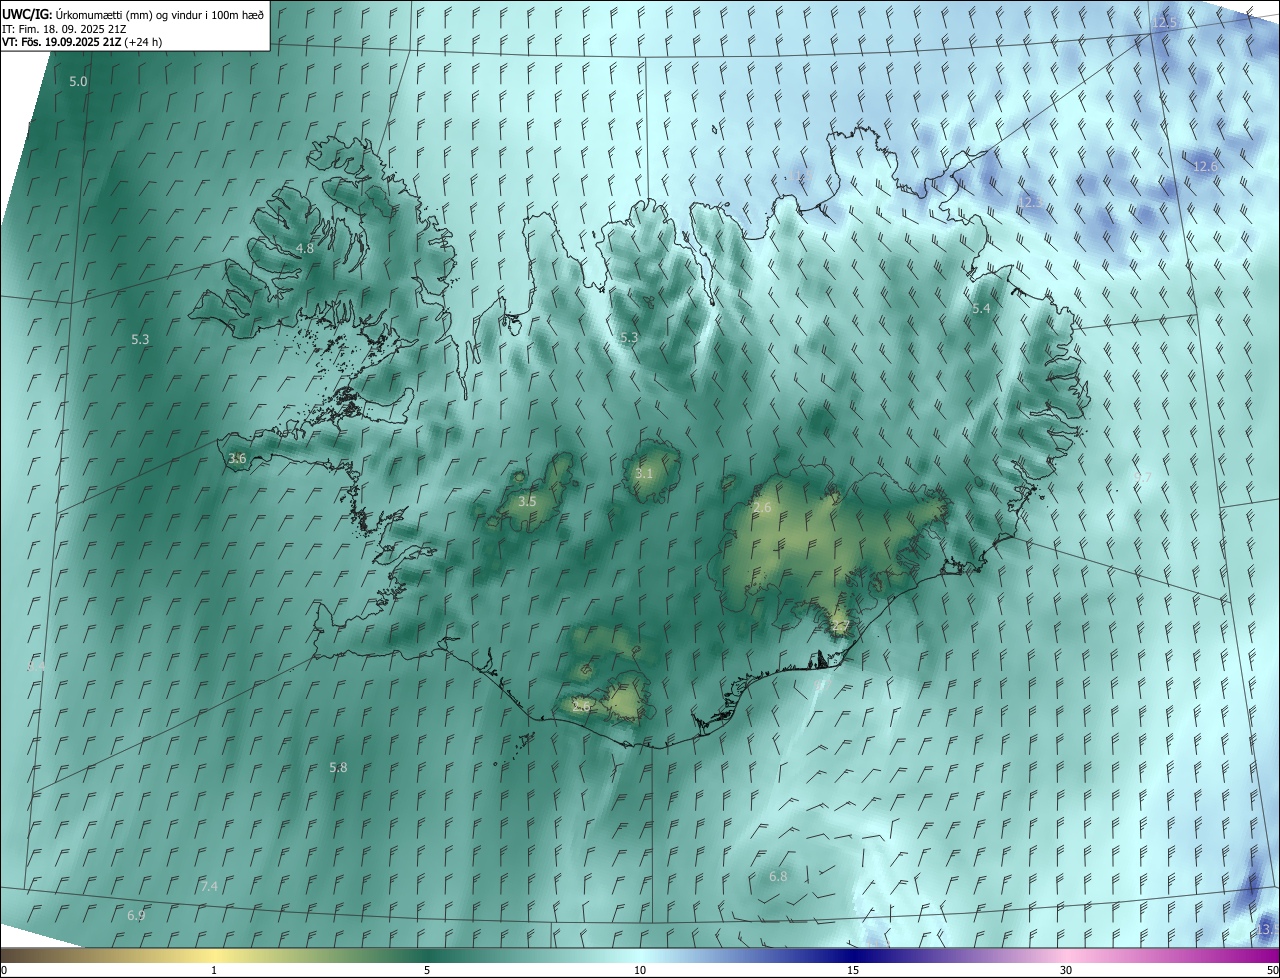Click the 50 tick on the color scale
Screen dimensions: 1280x978
pyautogui.click(x=1272, y=970)
